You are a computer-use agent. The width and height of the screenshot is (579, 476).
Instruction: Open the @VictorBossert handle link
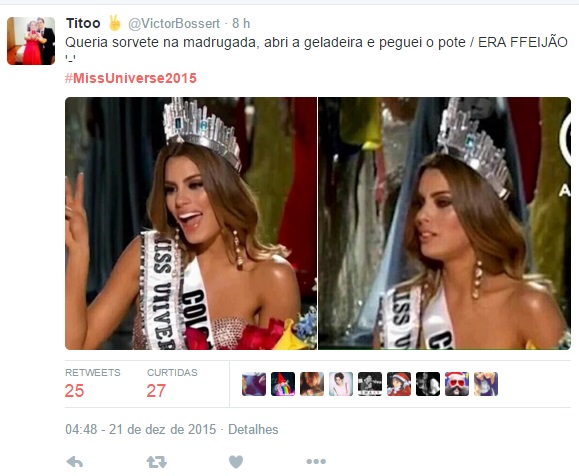(174, 24)
